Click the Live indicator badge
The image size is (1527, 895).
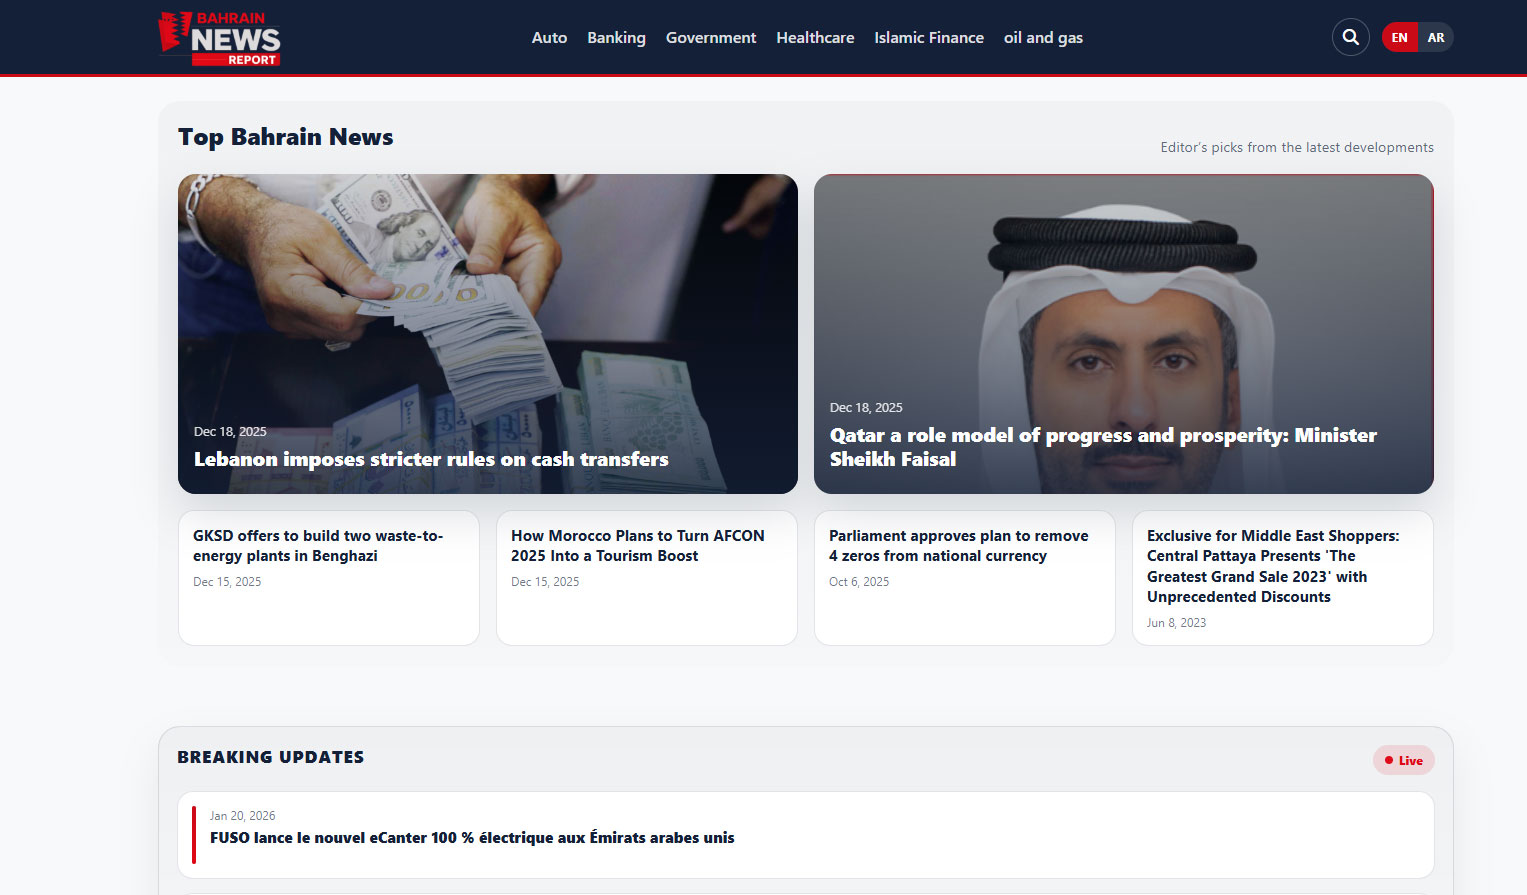point(1403,760)
